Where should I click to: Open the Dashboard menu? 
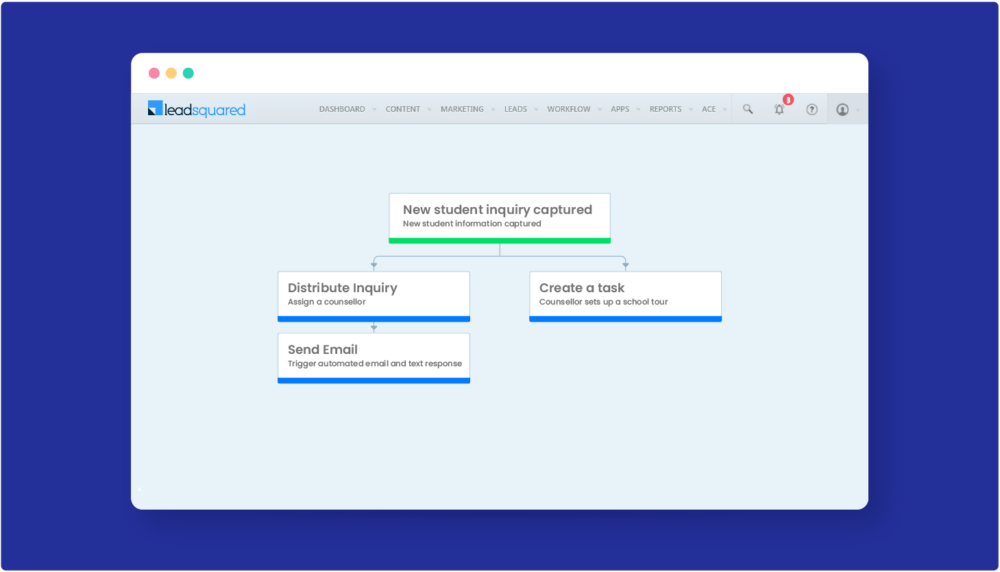342,109
